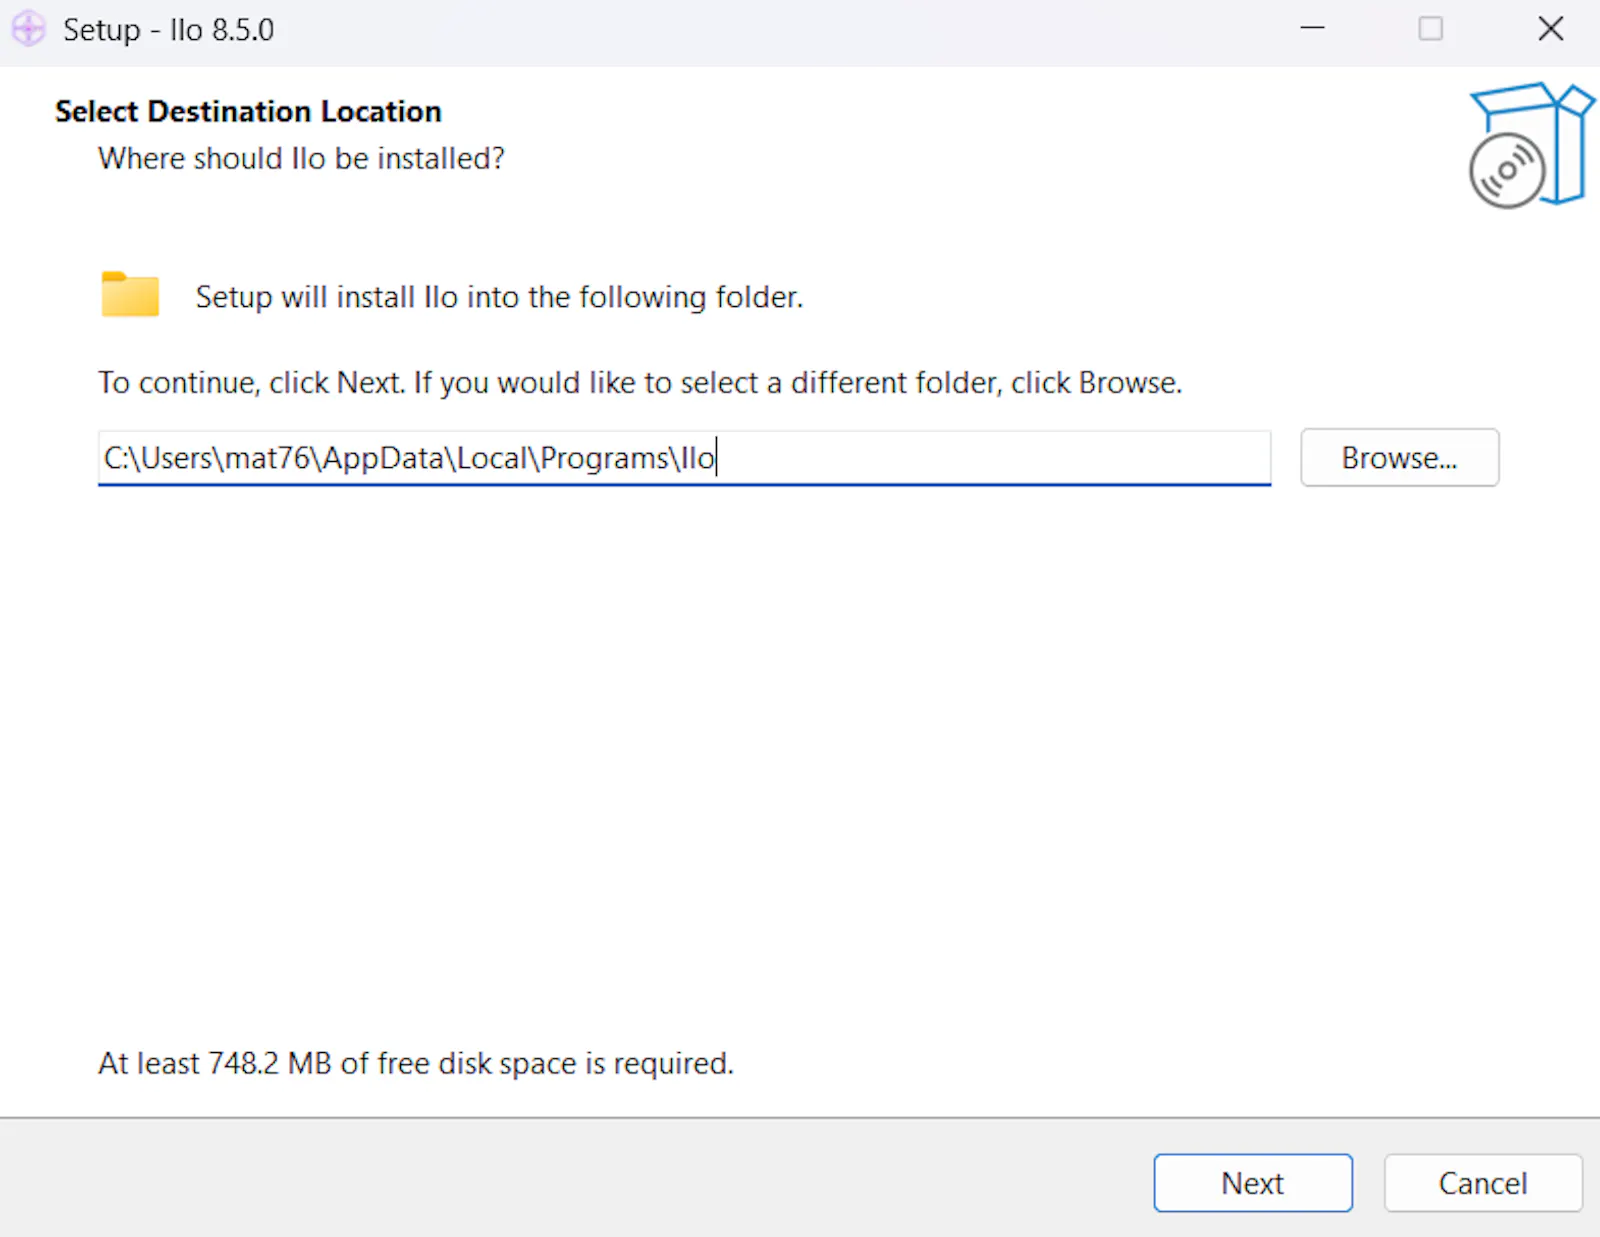Cancel the Ilo installation
This screenshot has height=1237, width=1600.
click(x=1483, y=1183)
